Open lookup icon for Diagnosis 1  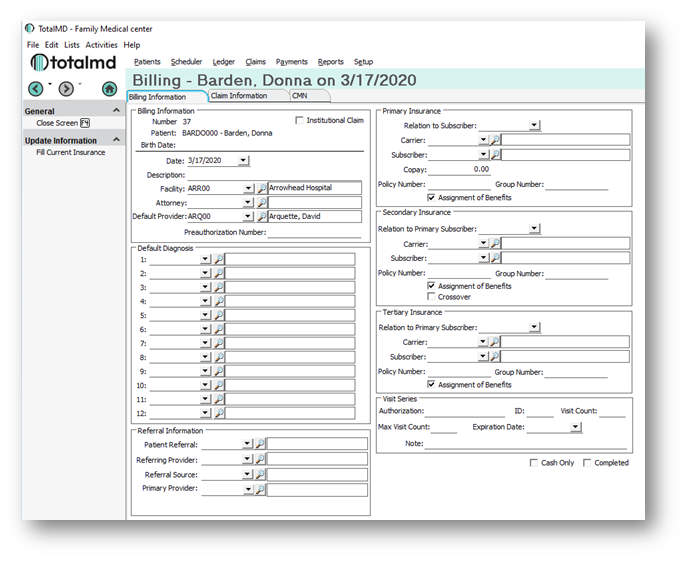[x=219, y=259]
